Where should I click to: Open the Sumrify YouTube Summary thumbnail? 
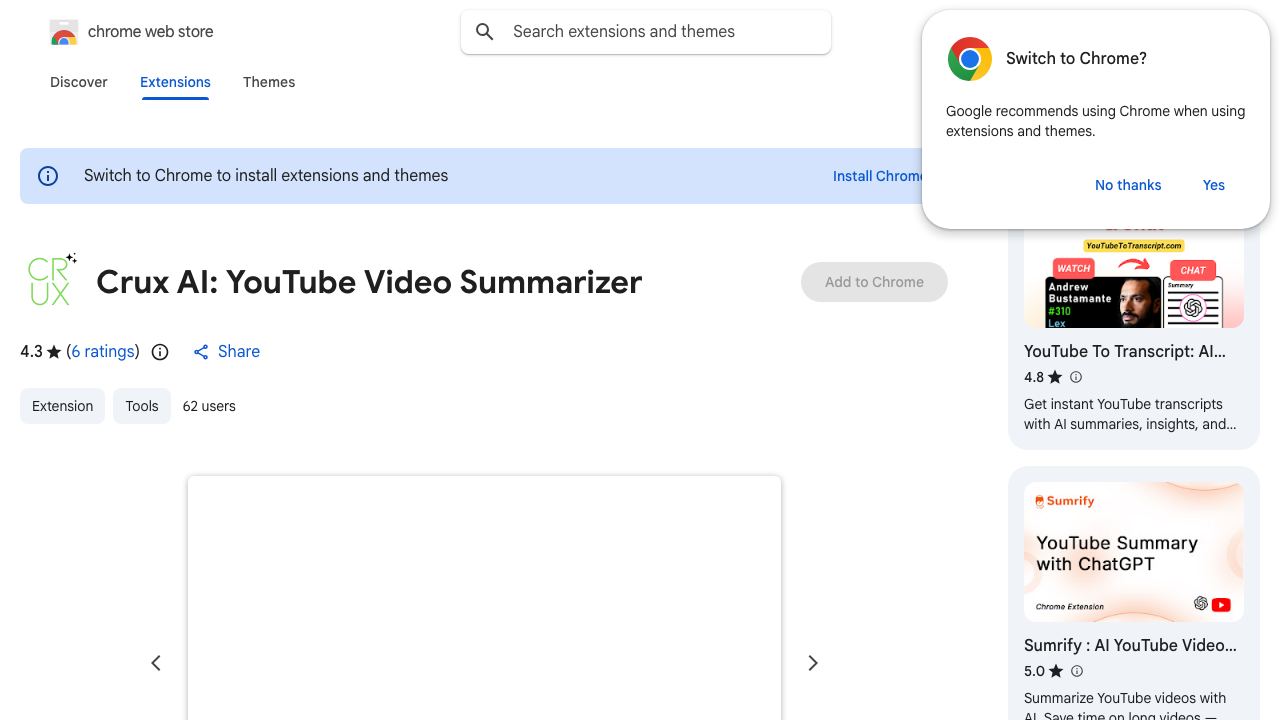tap(1134, 552)
